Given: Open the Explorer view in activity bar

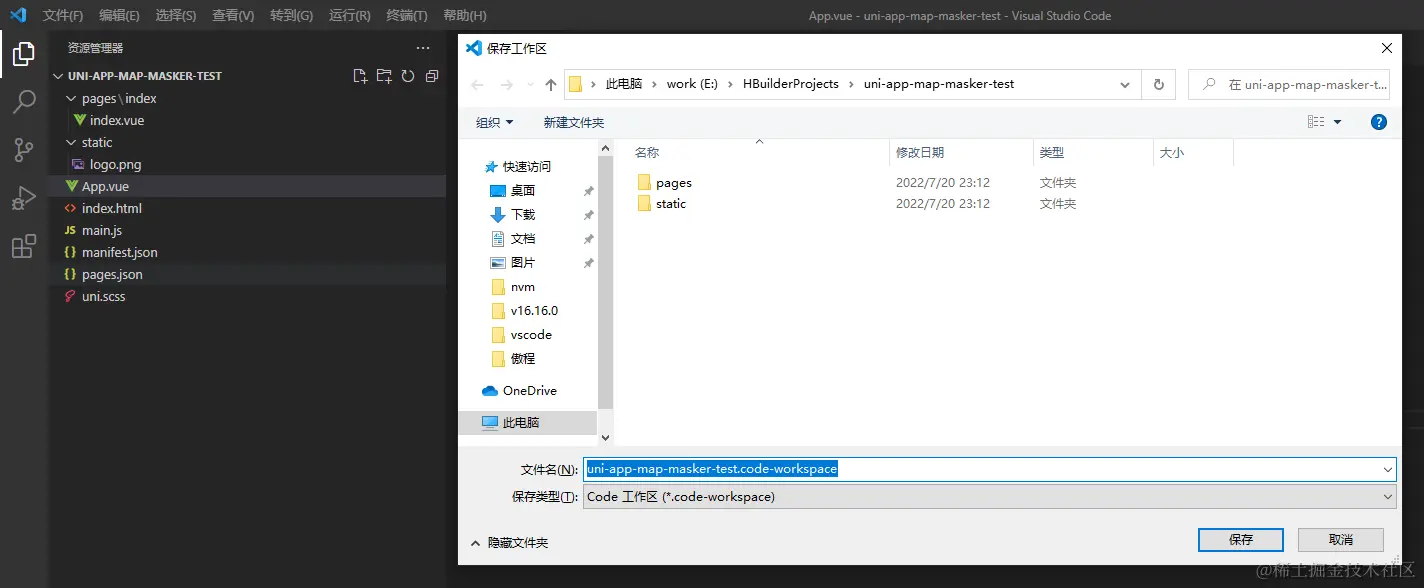Looking at the screenshot, I should click(24, 54).
